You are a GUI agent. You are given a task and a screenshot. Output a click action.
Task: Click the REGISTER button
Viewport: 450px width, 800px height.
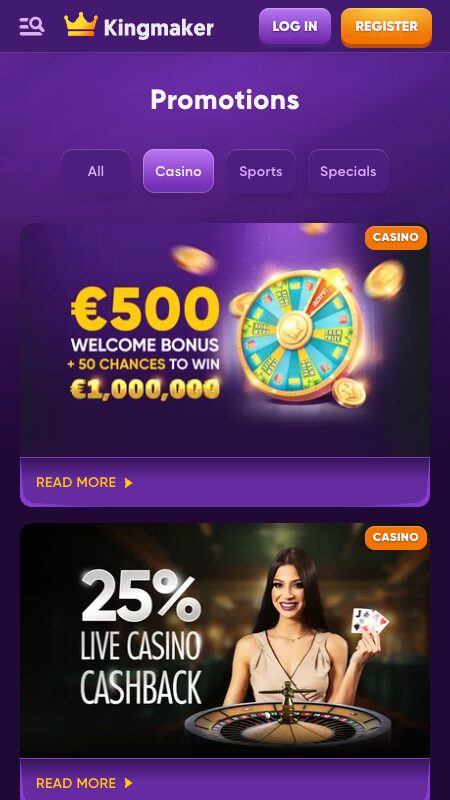pos(386,27)
